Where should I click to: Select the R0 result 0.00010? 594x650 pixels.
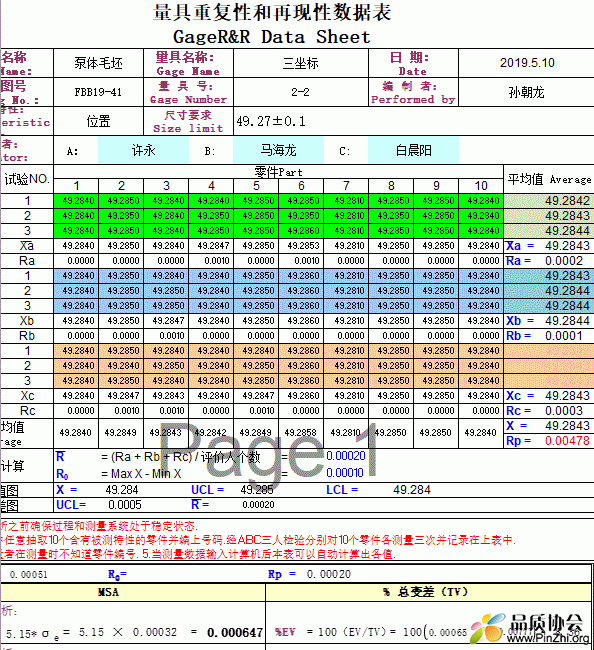345,473
